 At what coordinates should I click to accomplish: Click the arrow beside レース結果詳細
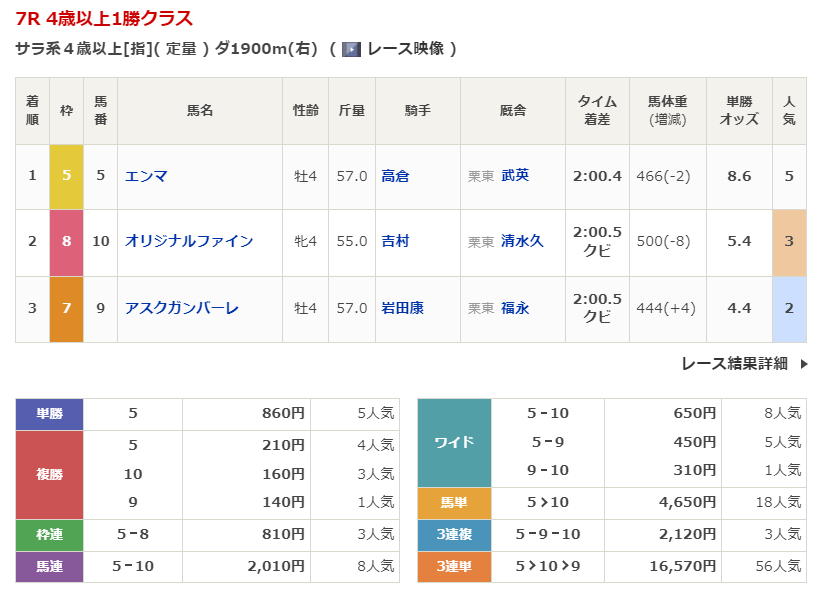tap(803, 364)
